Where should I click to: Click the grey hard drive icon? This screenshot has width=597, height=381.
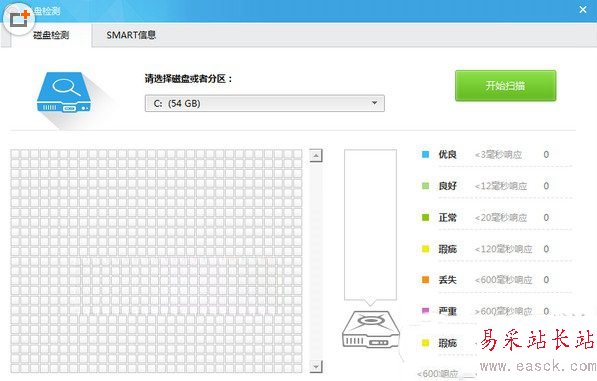(x=371, y=329)
